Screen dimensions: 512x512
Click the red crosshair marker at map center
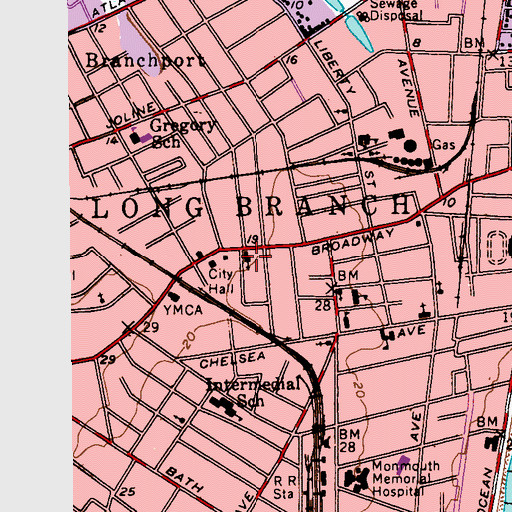point(256,256)
